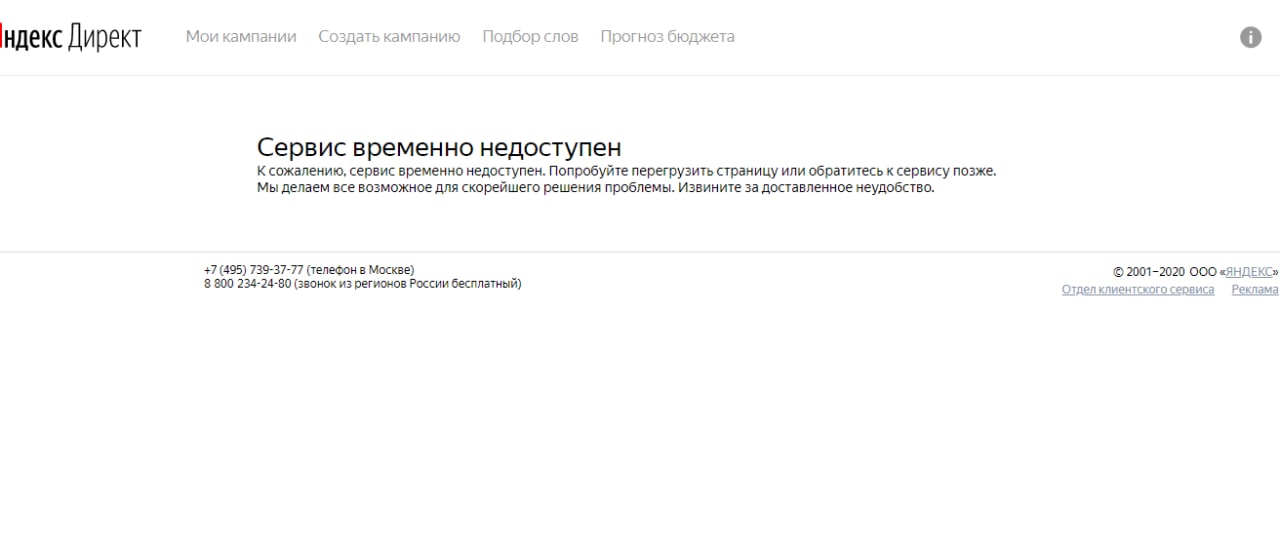1280x547 pixels.
Task: Open Подбор слов page
Action: [x=530, y=37]
